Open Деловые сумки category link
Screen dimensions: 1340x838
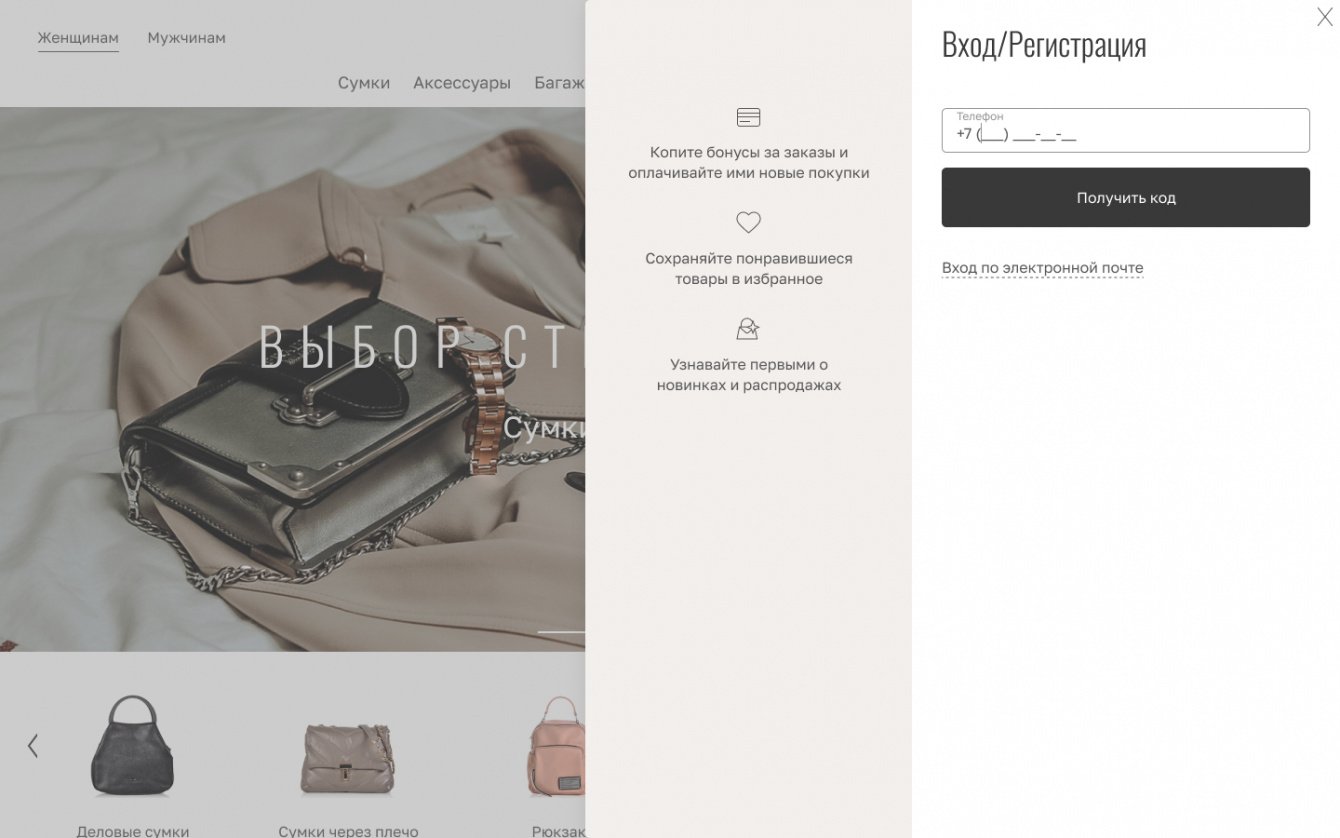(x=133, y=830)
